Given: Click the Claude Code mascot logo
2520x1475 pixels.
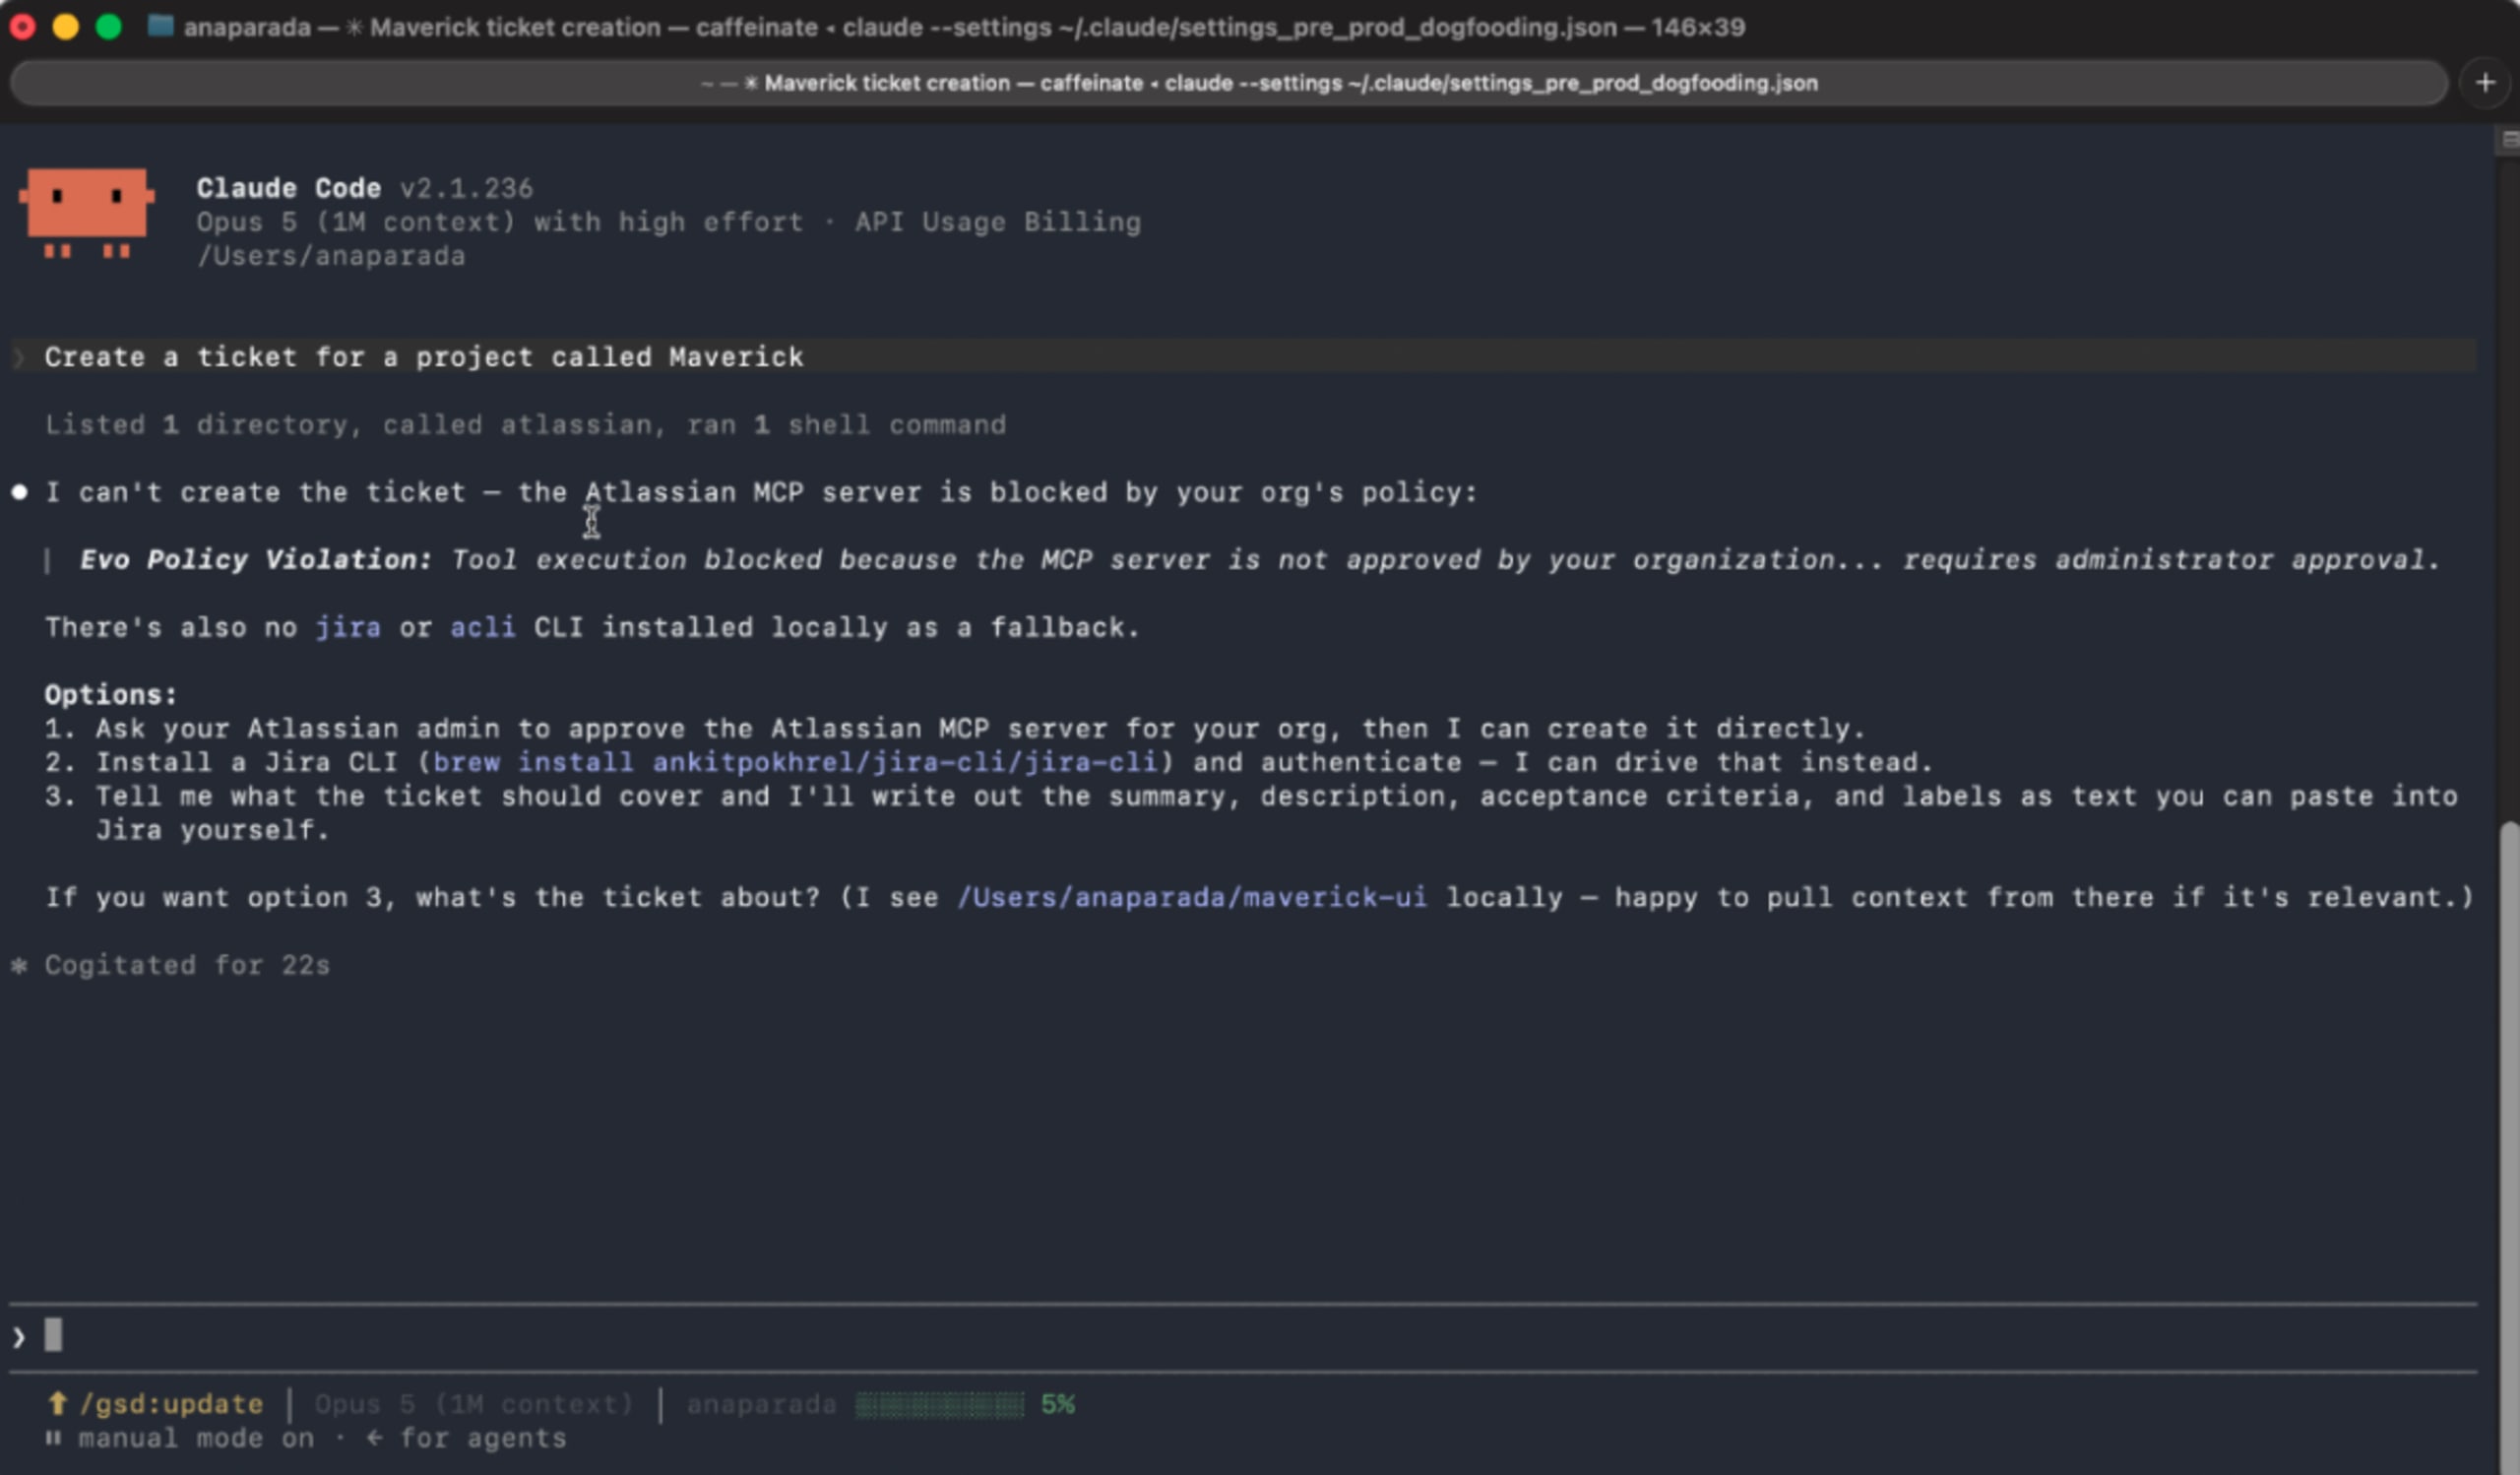Looking at the screenshot, I should 87,213.
